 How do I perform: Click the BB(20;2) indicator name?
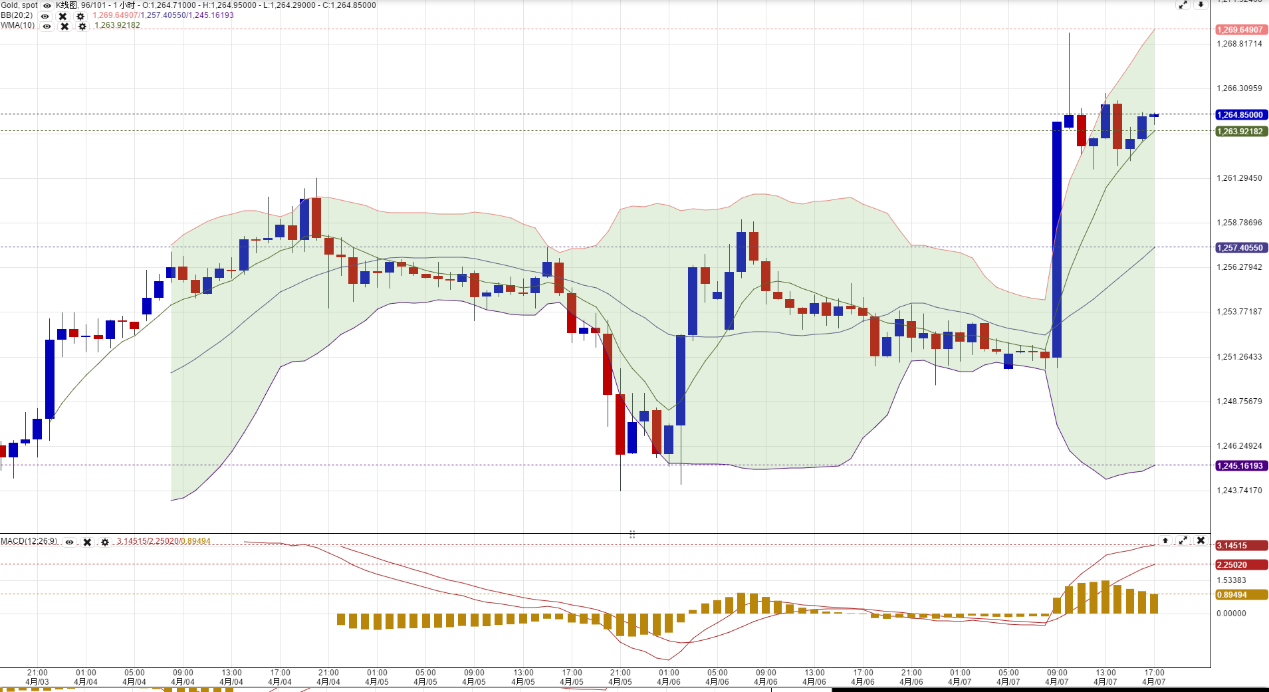(16, 15)
